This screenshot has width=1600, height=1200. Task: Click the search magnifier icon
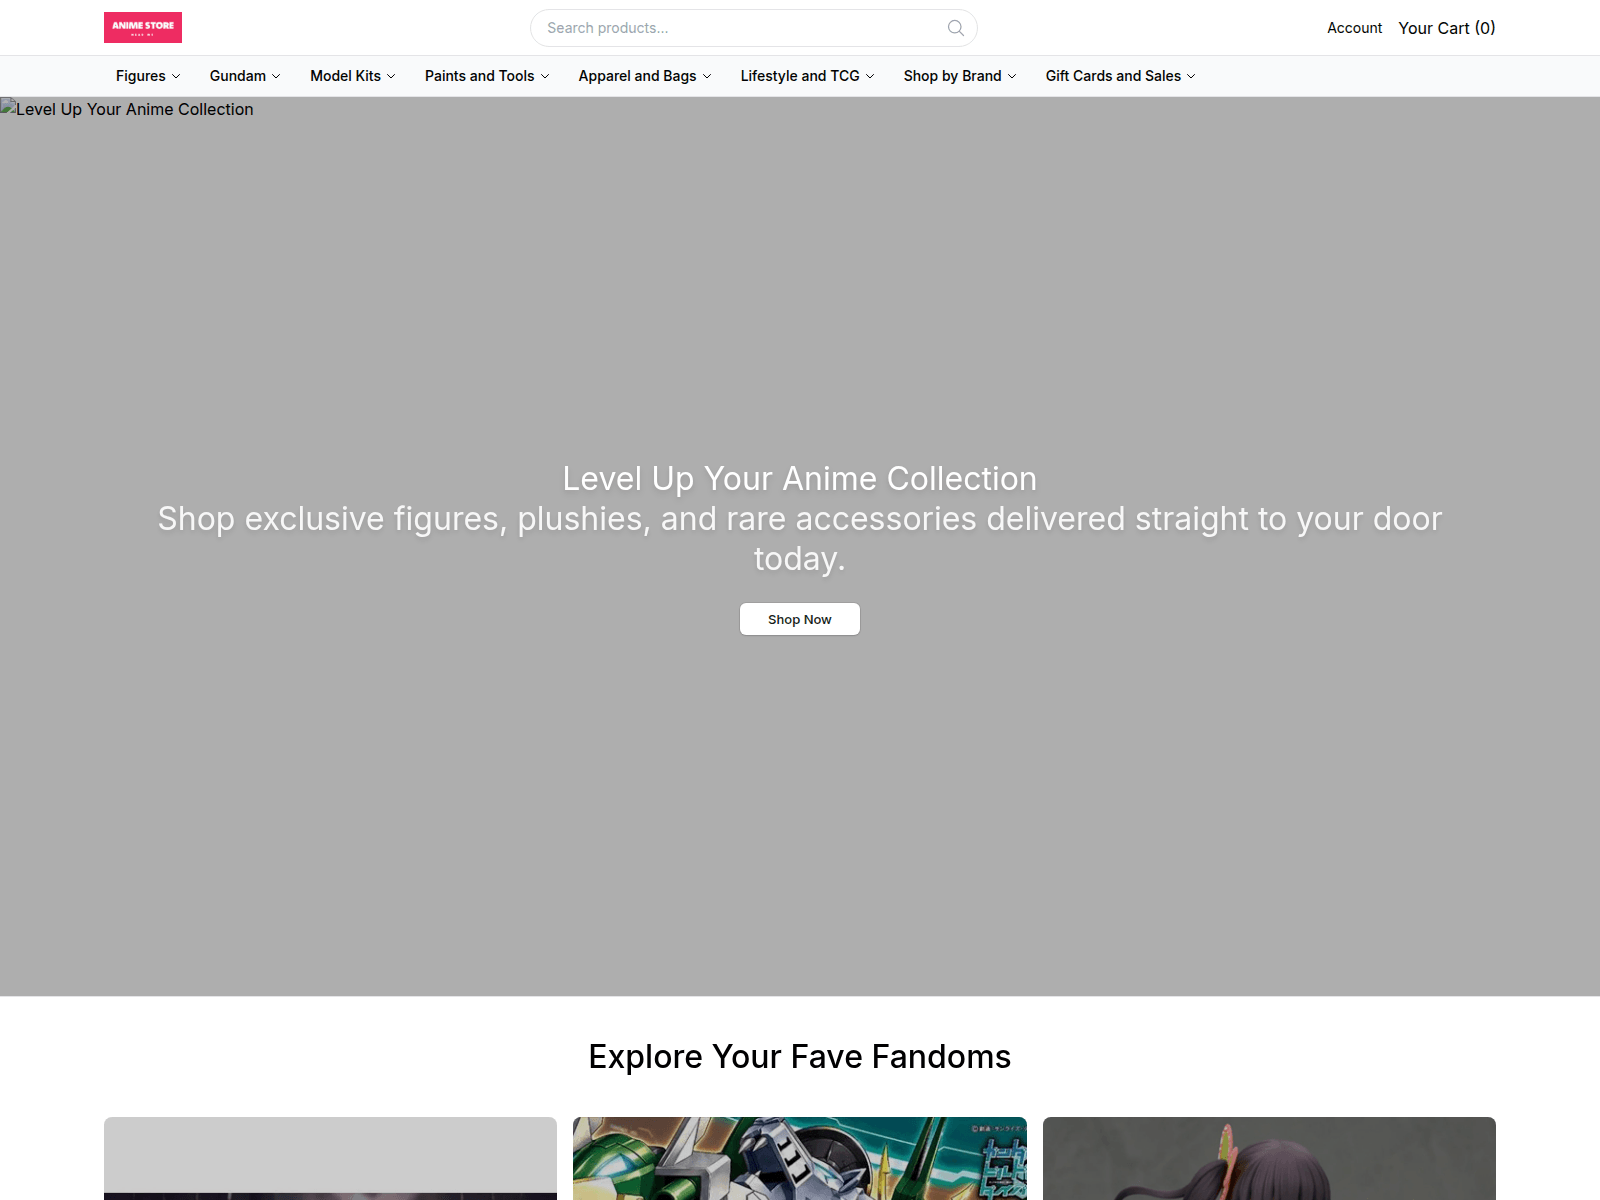(956, 28)
